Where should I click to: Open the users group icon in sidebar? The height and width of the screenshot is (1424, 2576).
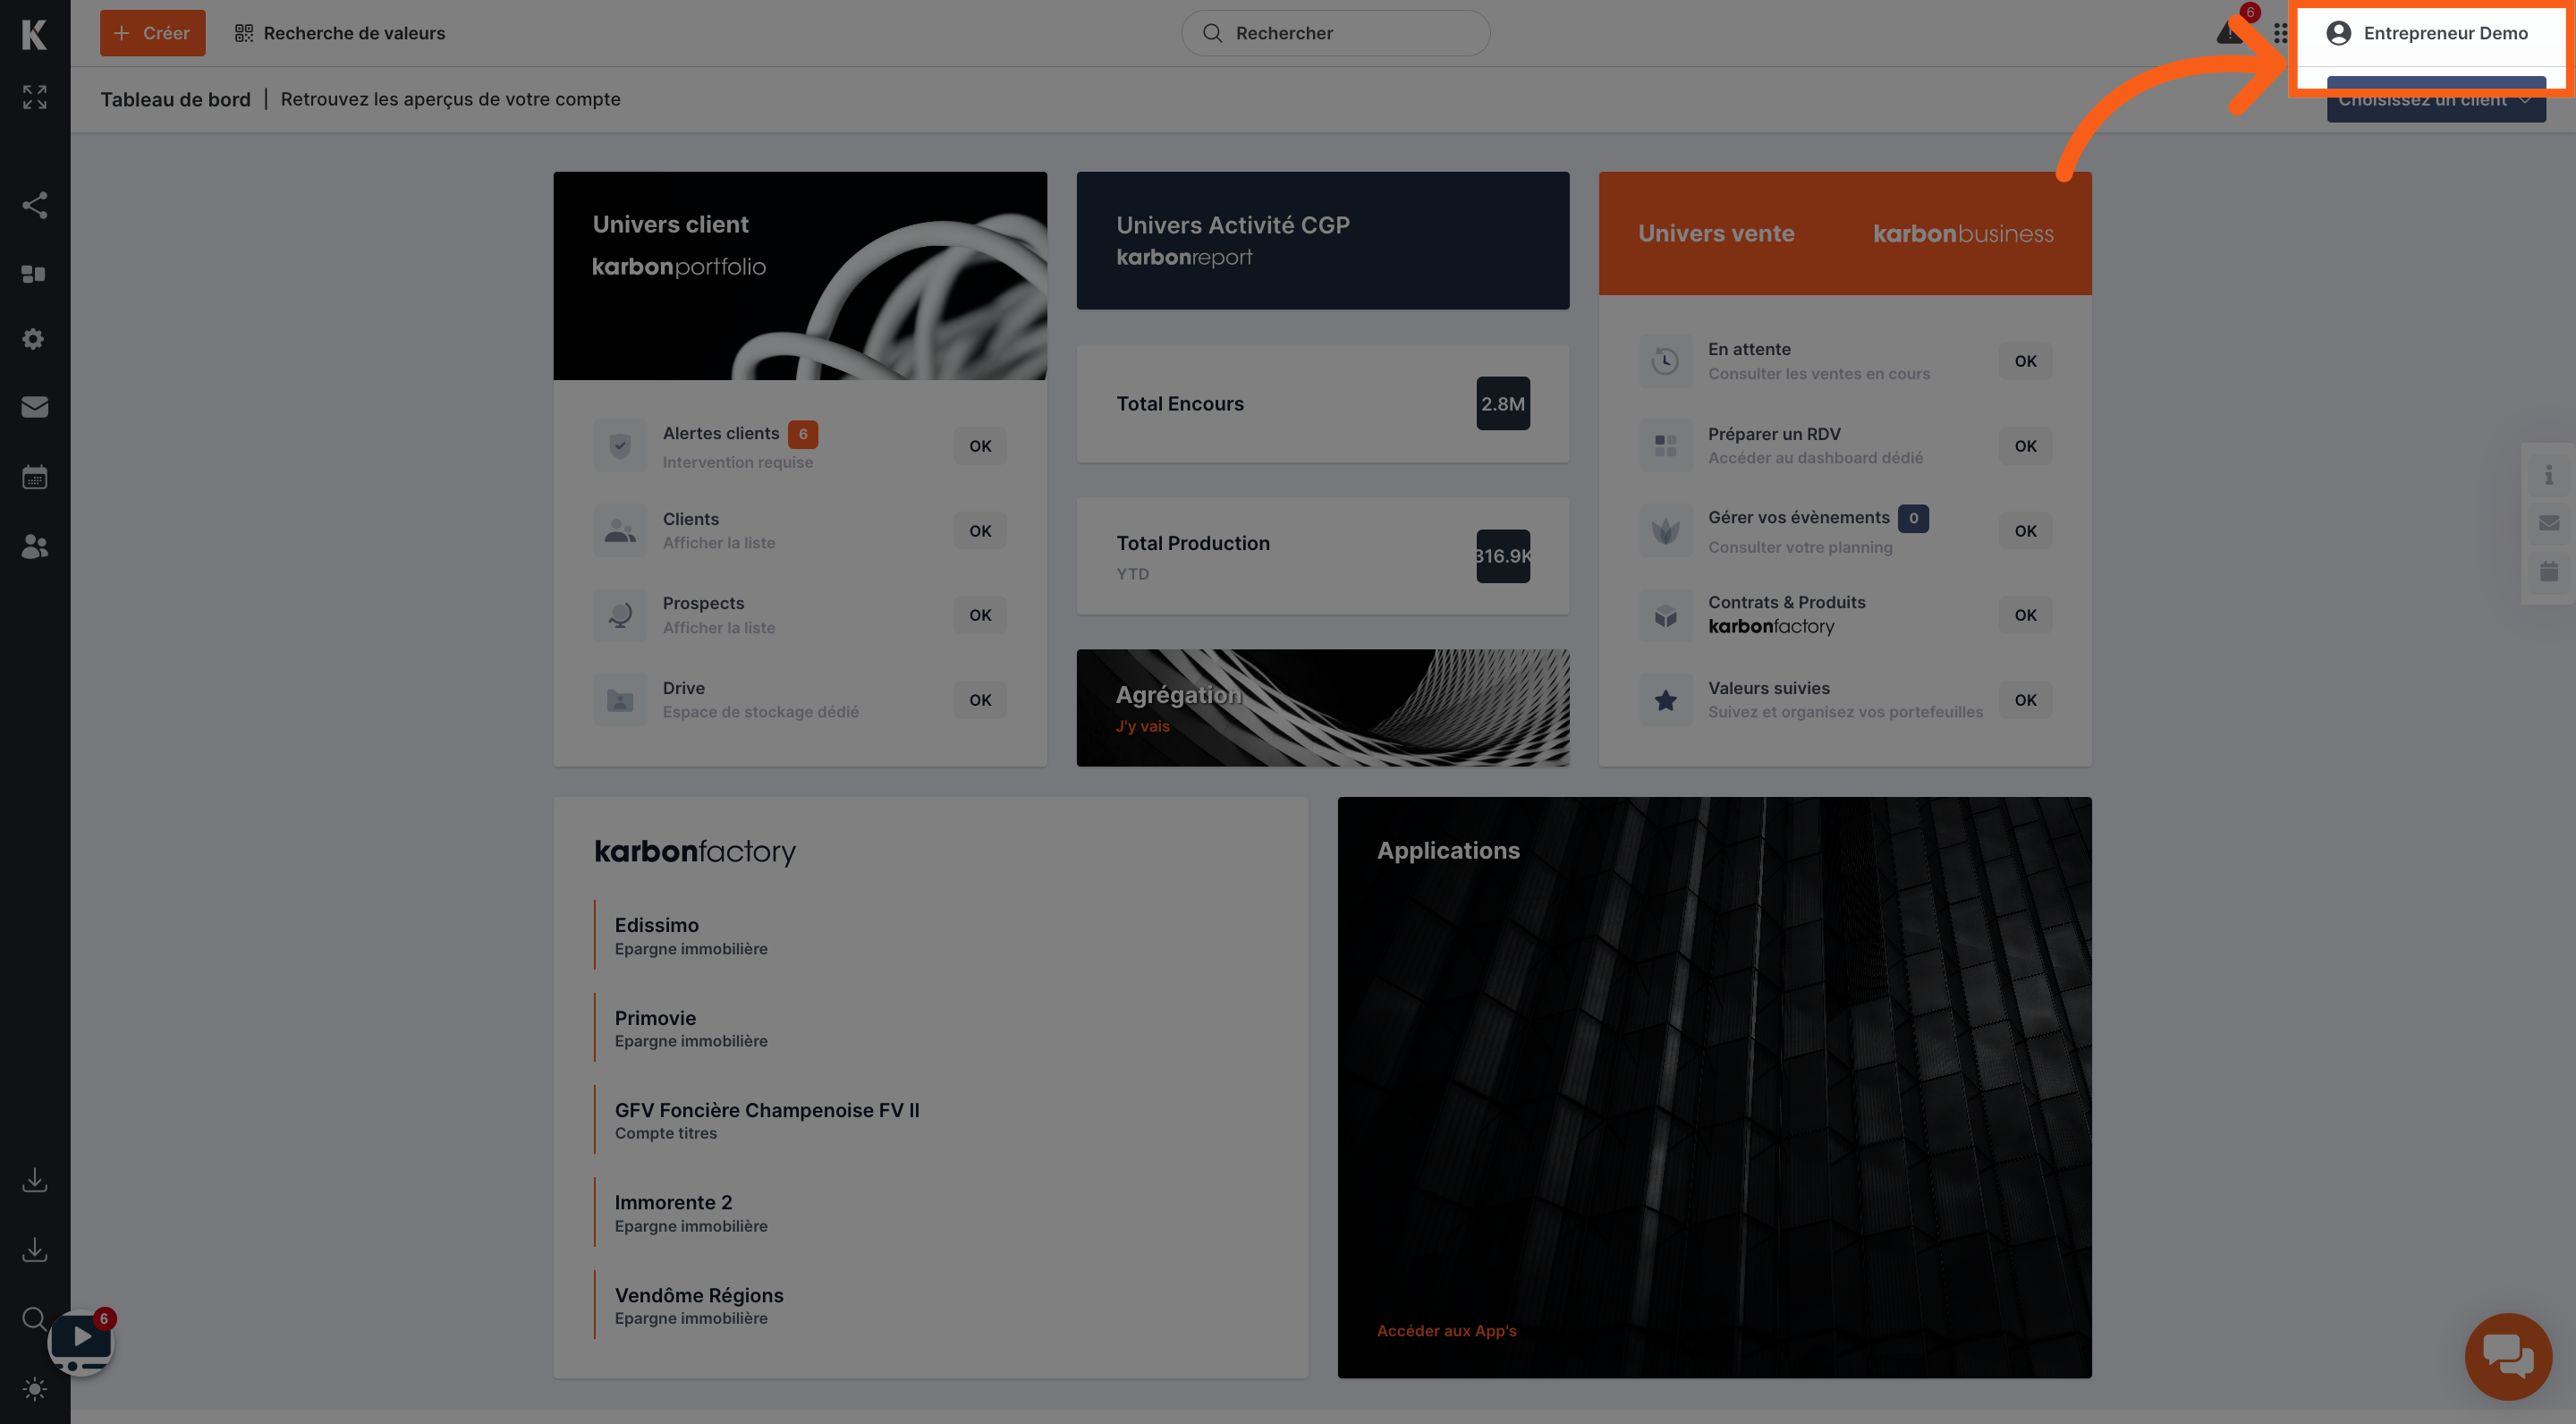tap(34, 546)
